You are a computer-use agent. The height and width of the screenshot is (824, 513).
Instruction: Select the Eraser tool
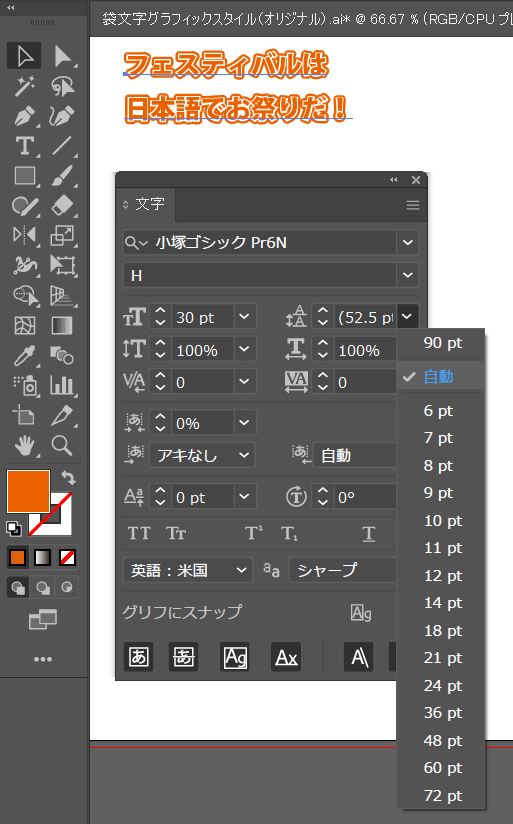pos(62,205)
